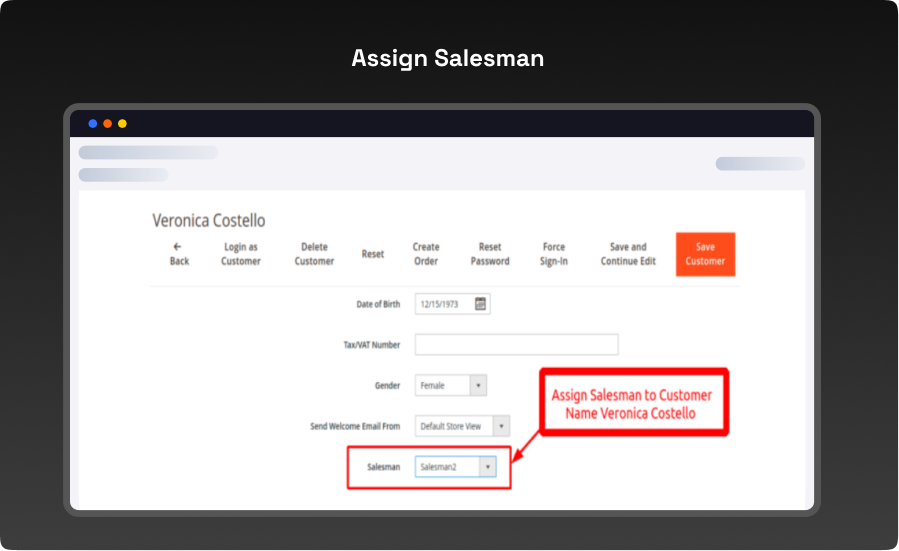The image size is (899, 551).
Task: Open the Send Welcome Email From dropdown
Action: pyautogui.click(x=501, y=426)
